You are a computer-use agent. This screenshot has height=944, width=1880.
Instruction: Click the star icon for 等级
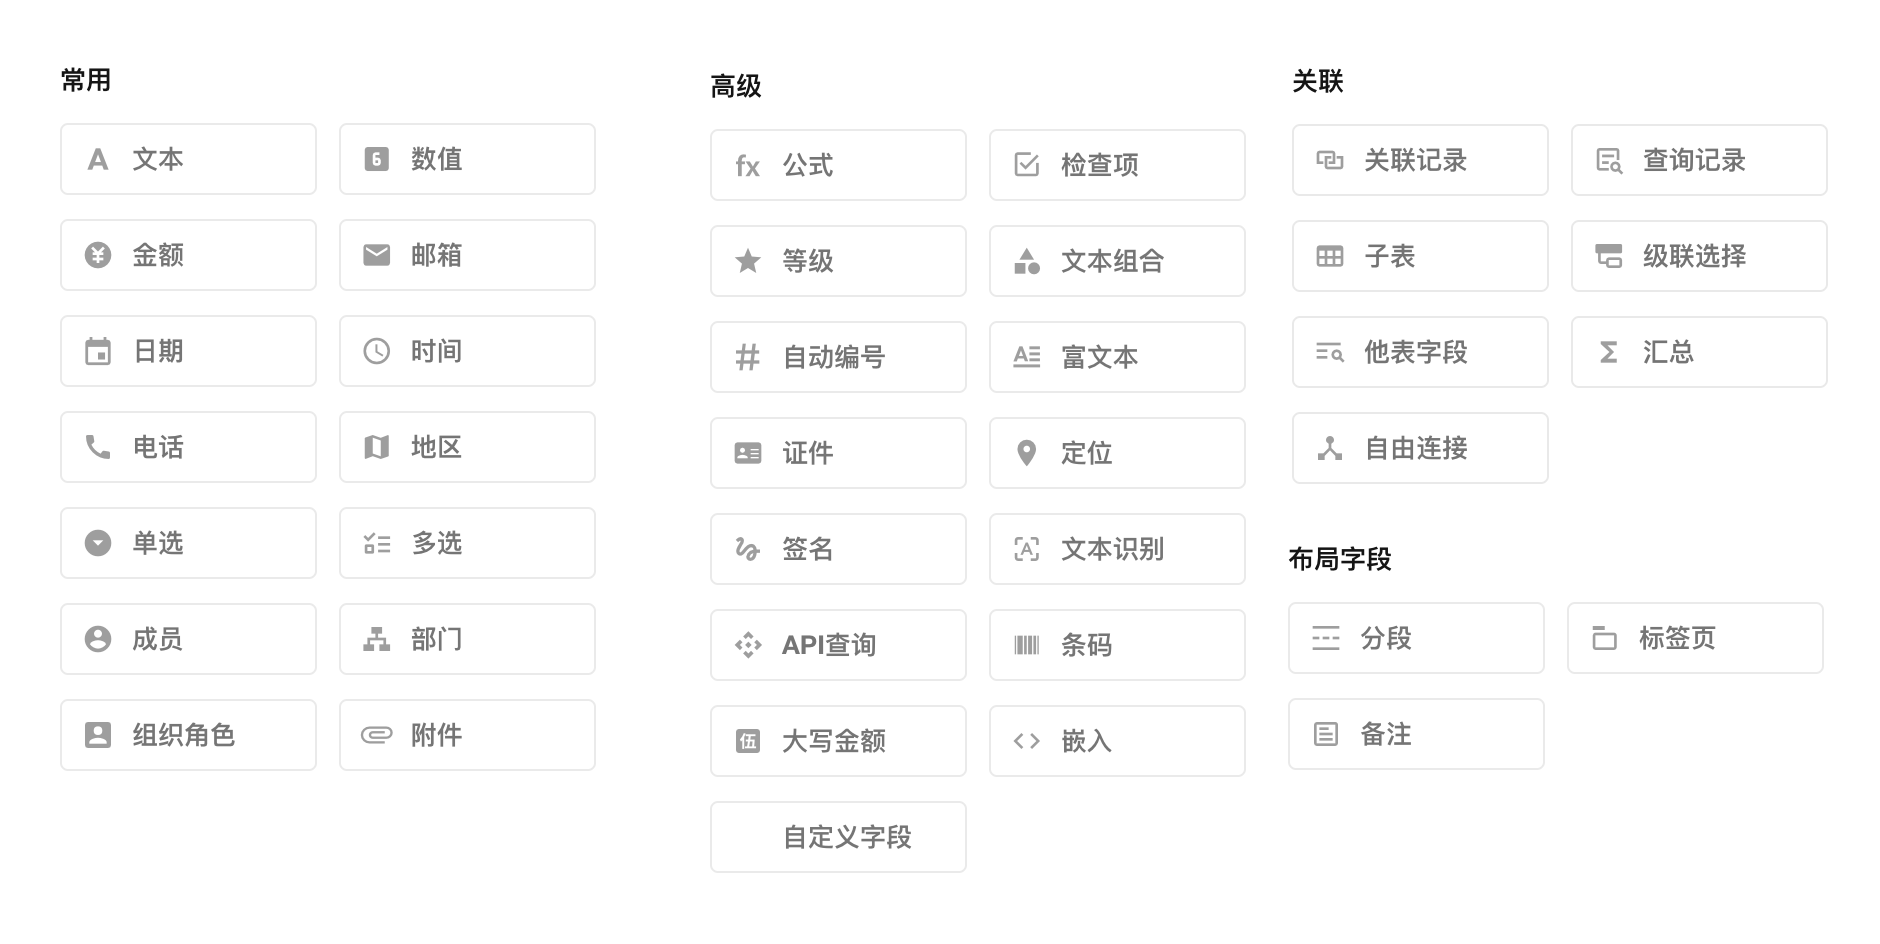click(x=748, y=261)
